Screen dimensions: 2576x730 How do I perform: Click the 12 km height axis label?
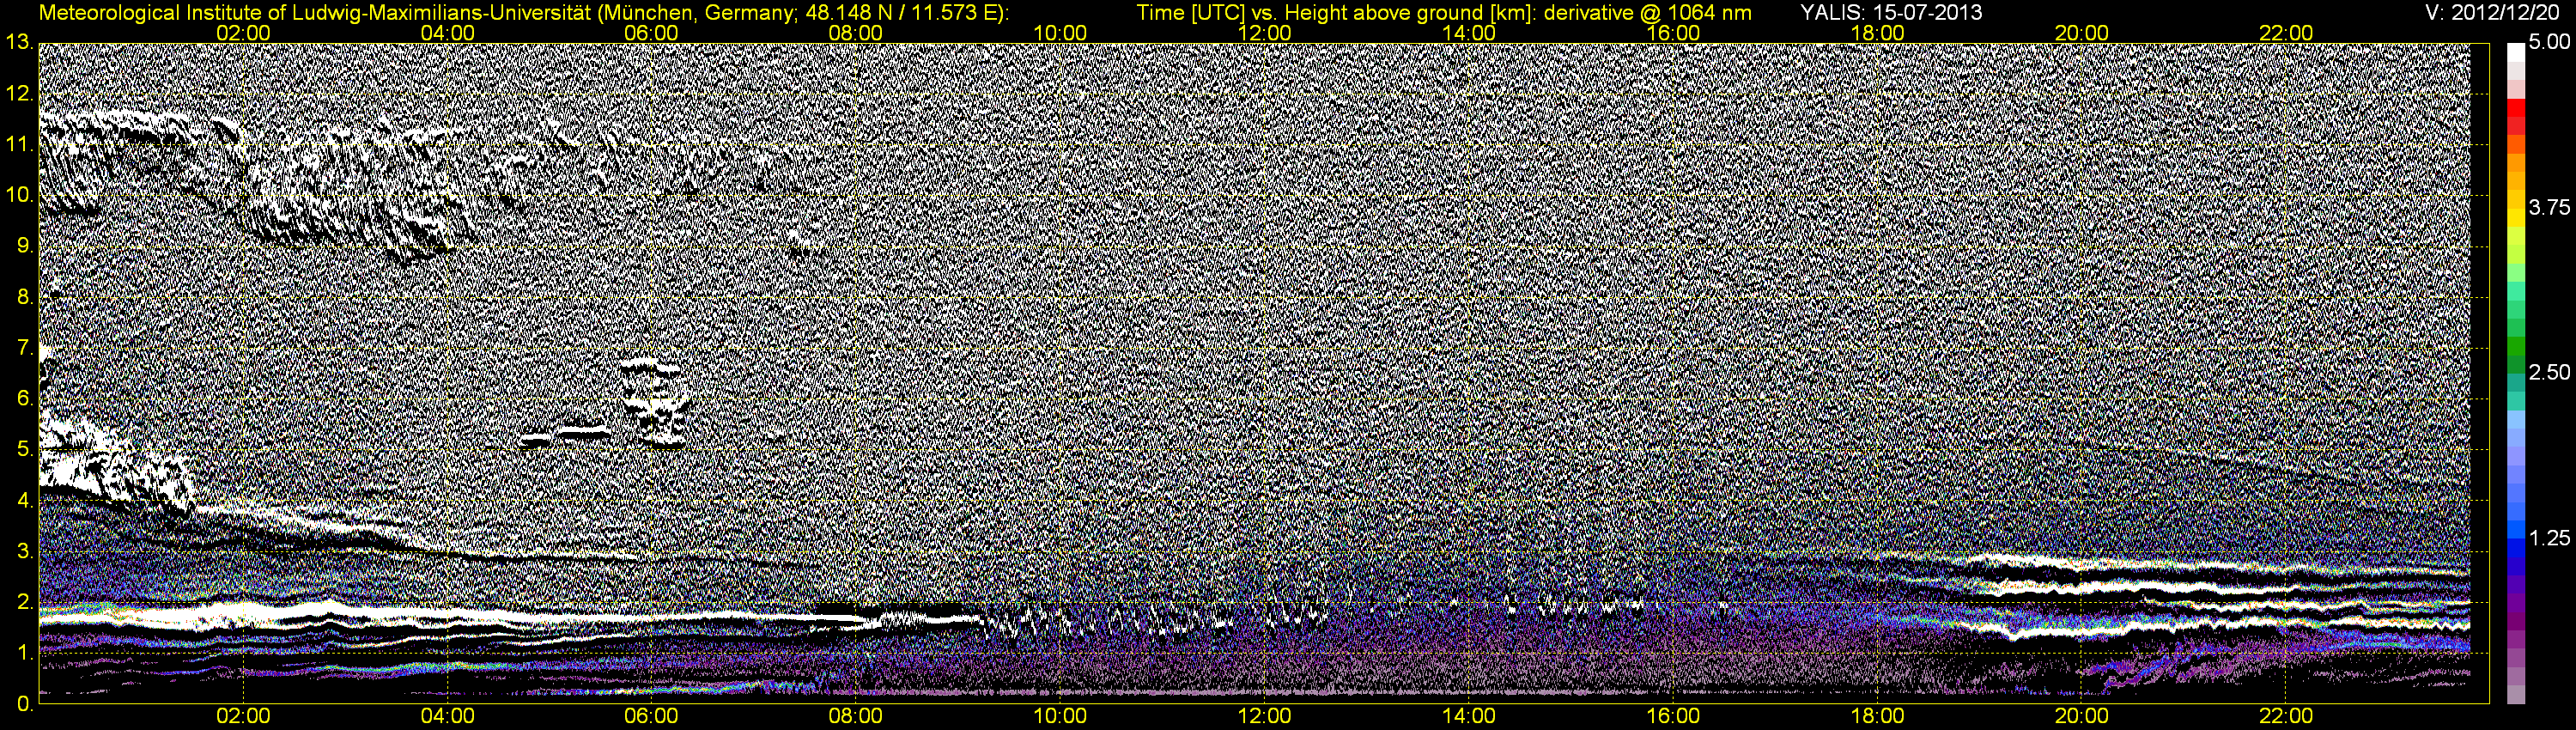click(x=18, y=94)
